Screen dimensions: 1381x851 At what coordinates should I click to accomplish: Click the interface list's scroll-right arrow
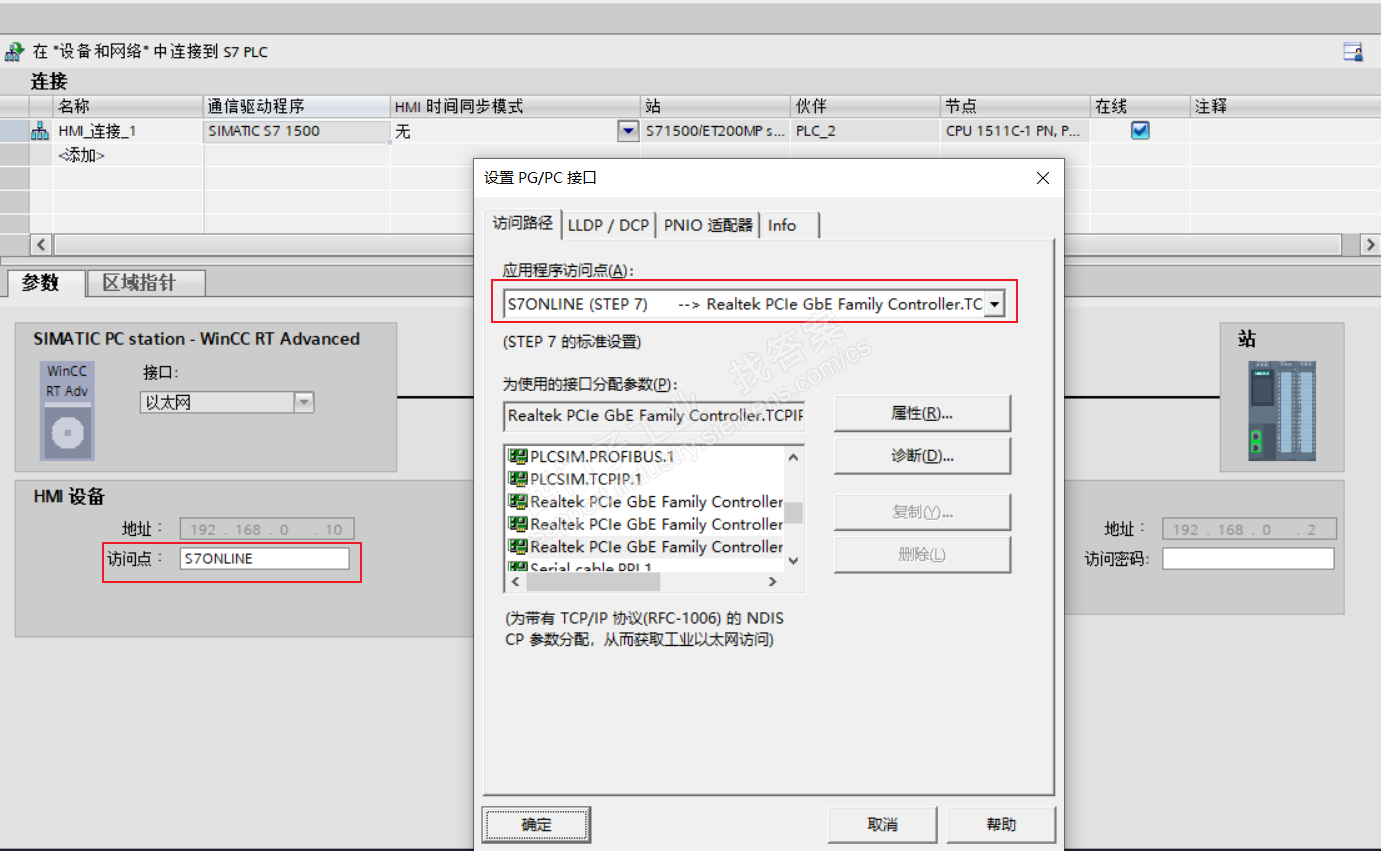tap(772, 581)
